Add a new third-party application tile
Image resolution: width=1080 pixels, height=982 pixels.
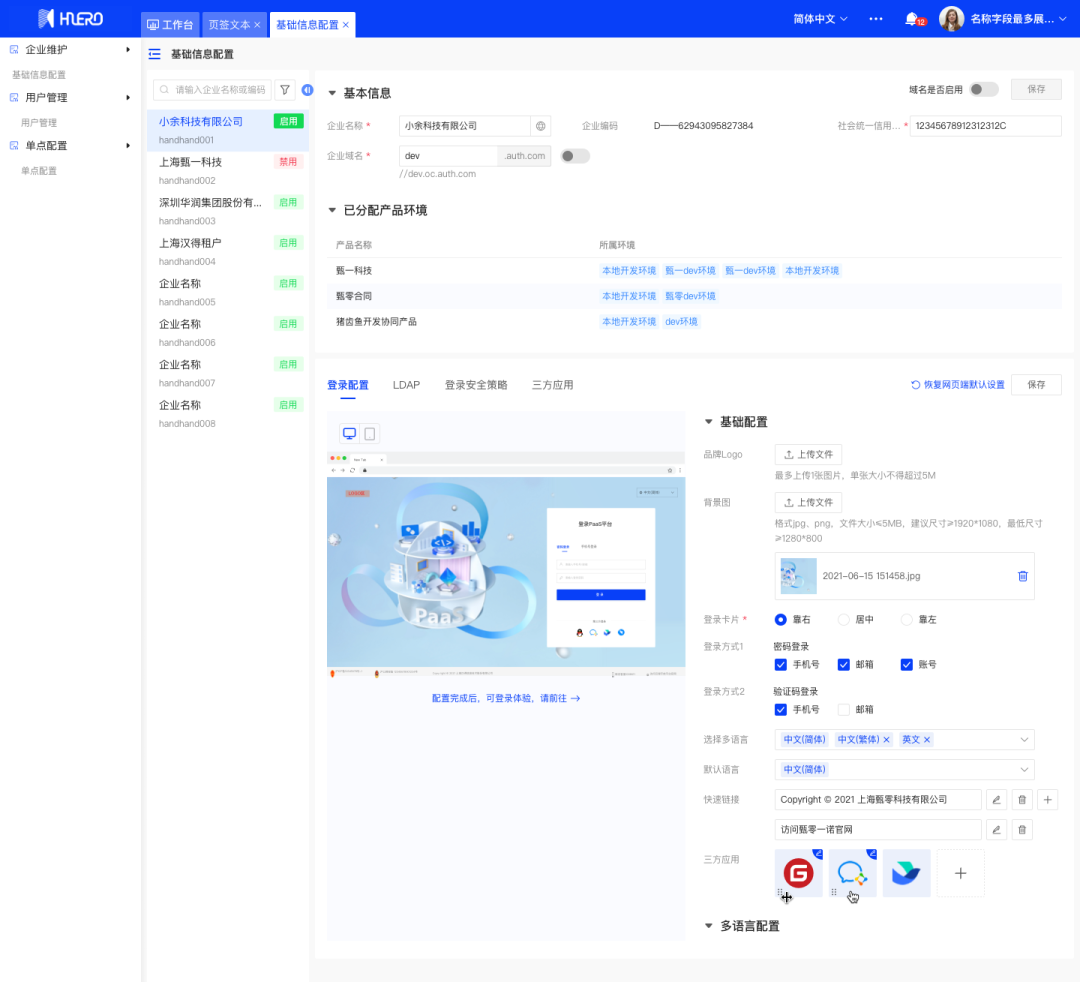pyautogui.click(x=960, y=873)
